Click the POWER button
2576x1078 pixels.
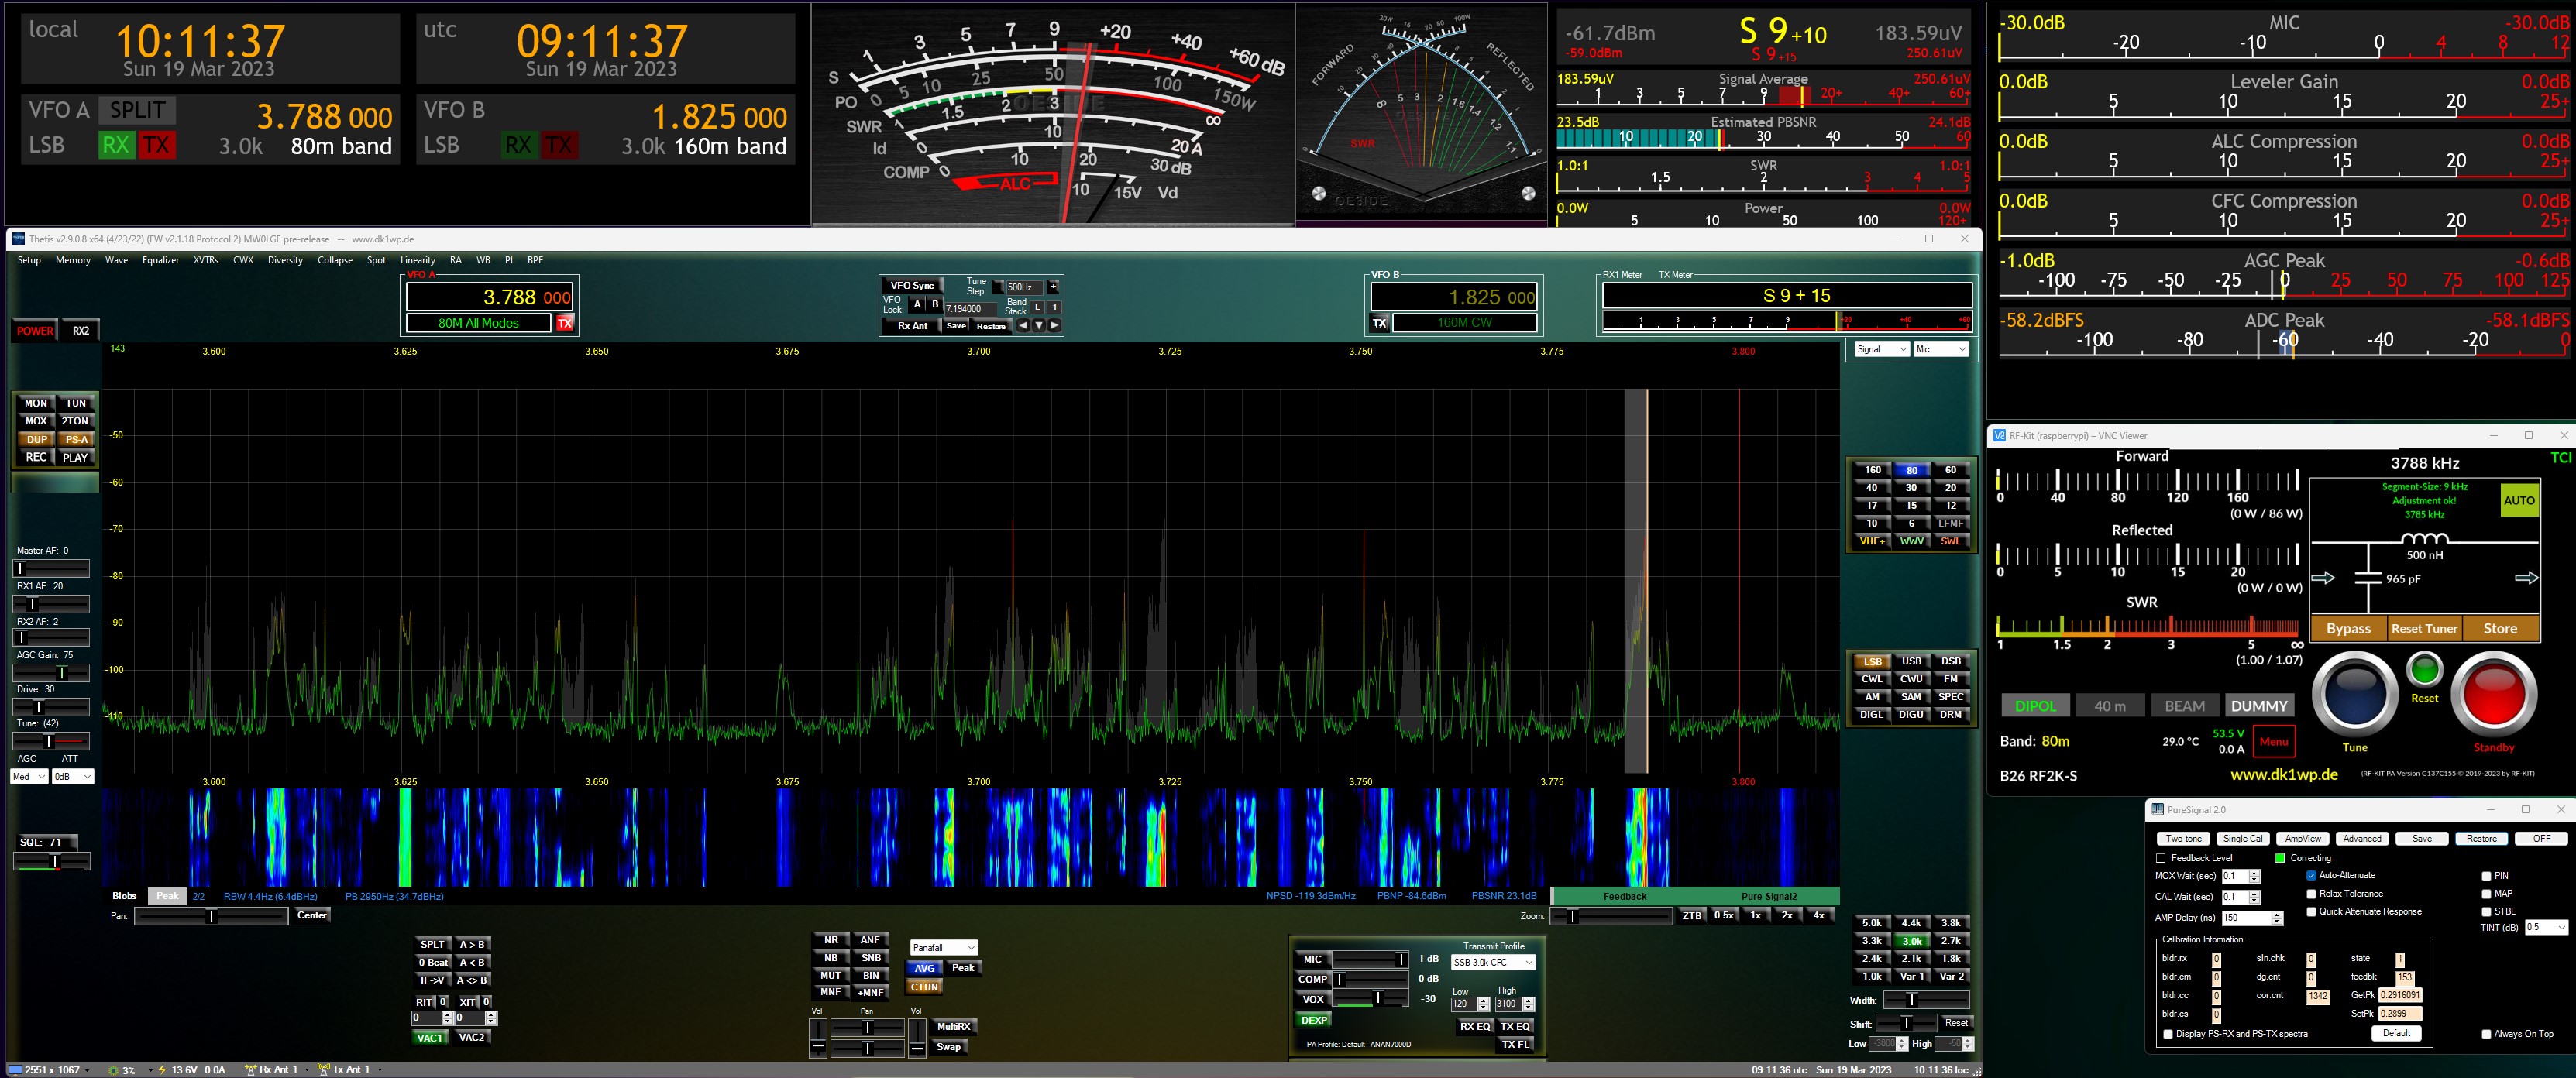pyautogui.click(x=35, y=331)
